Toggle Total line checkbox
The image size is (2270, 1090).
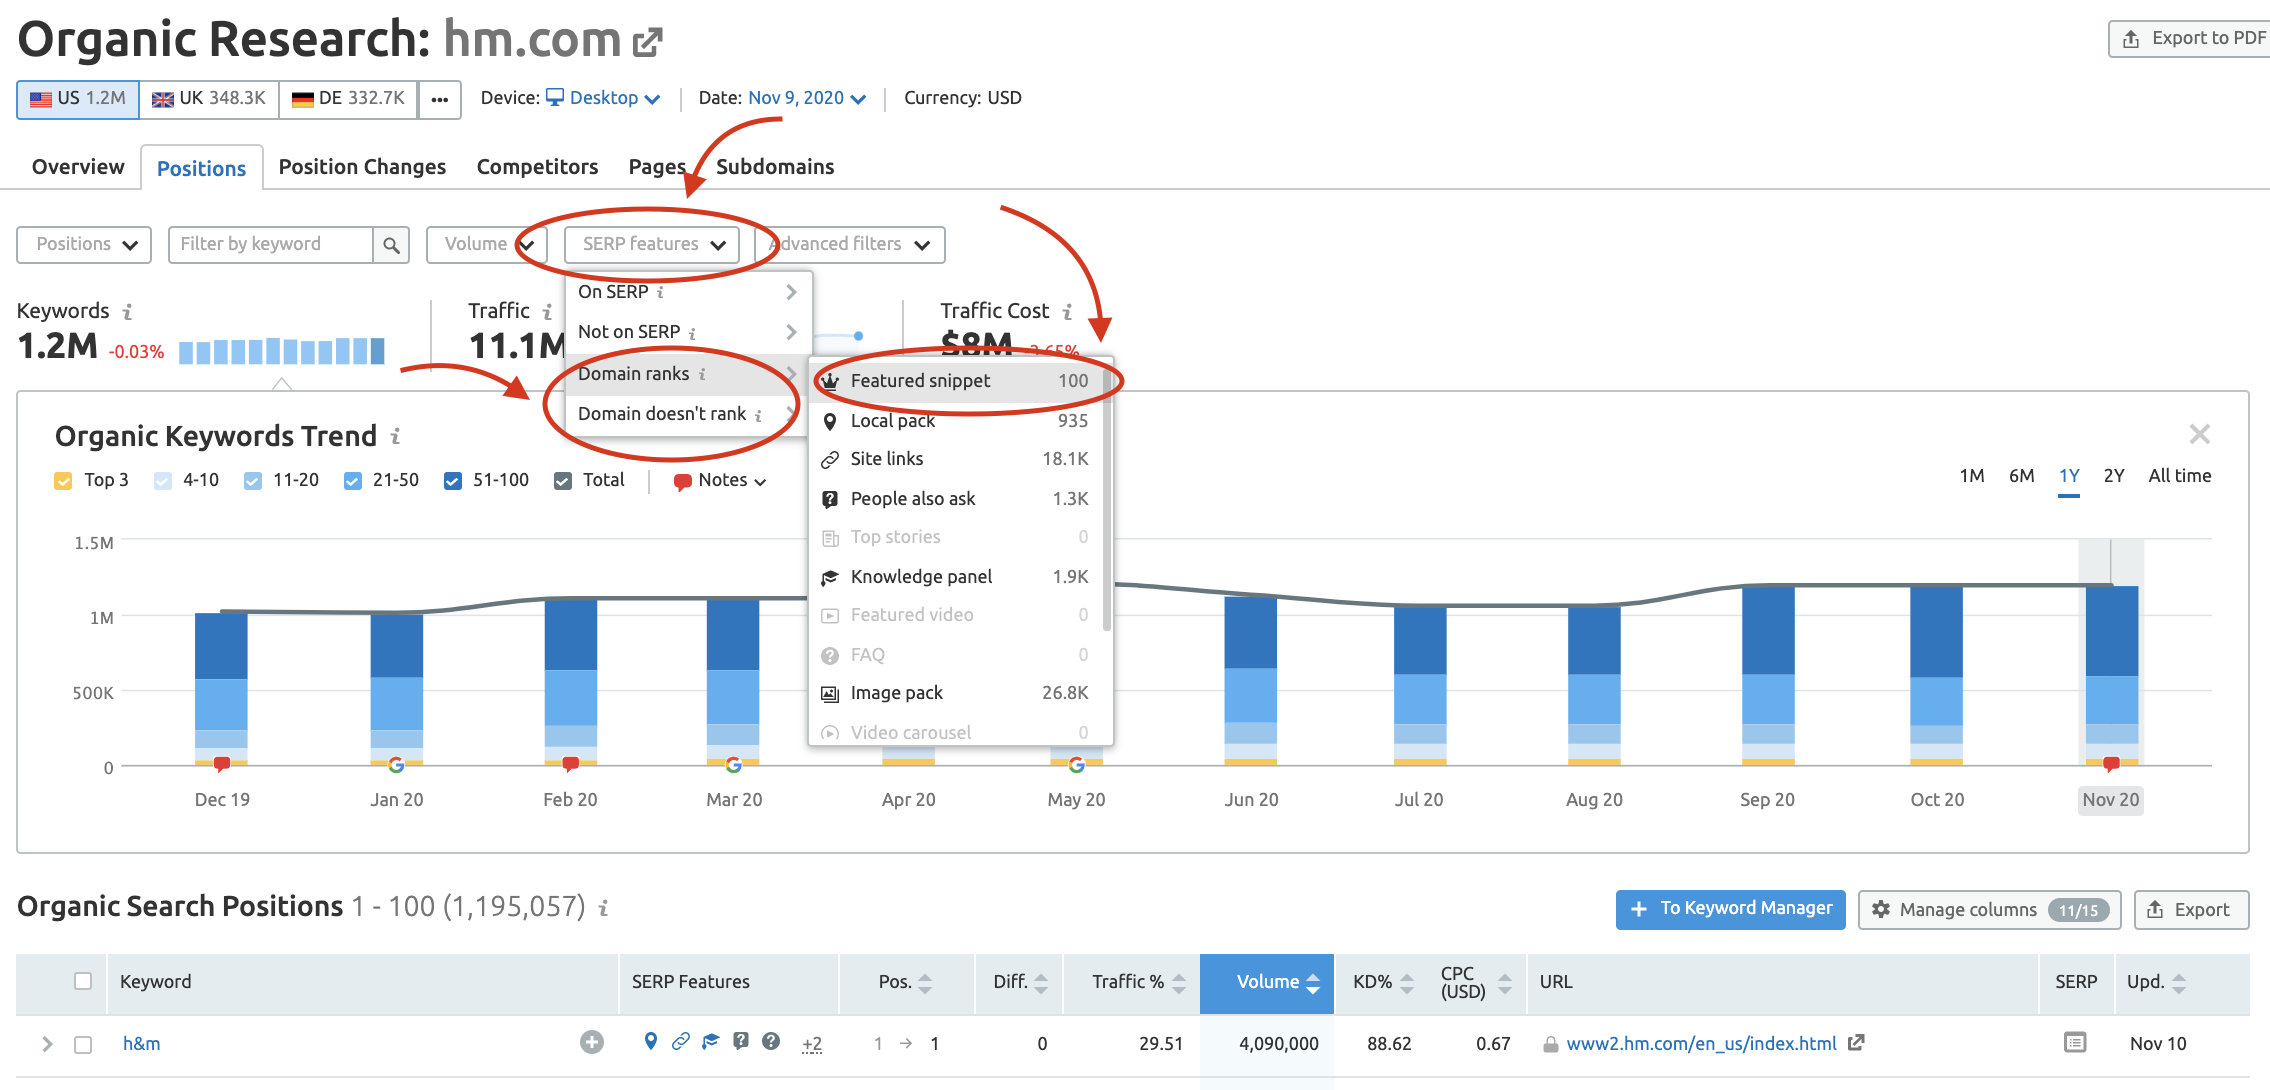click(x=563, y=481)
